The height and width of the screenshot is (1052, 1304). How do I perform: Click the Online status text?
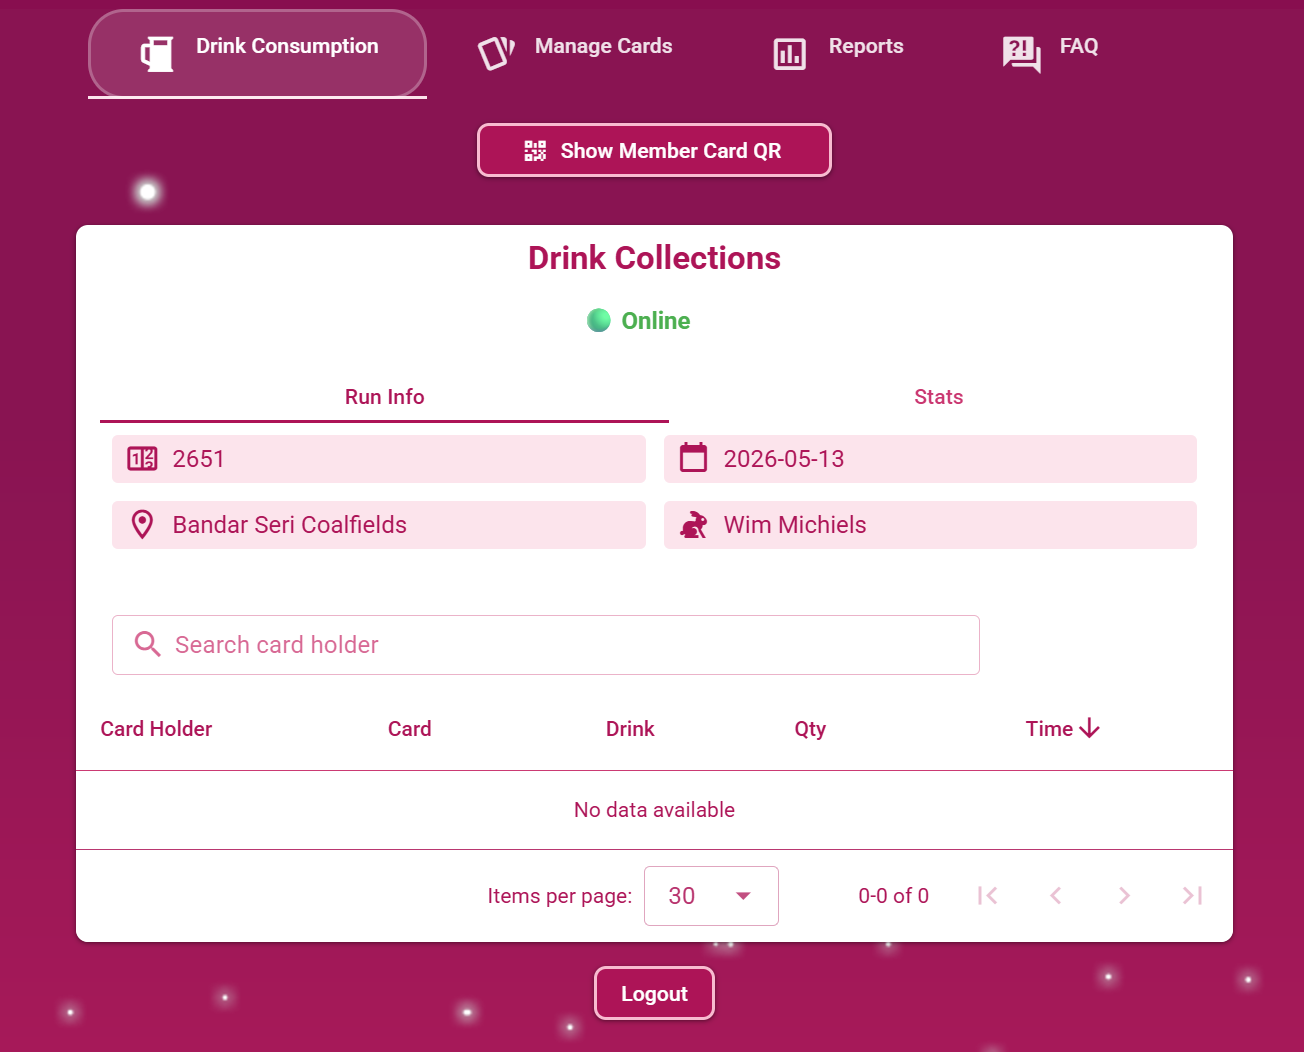coord(656,321)
